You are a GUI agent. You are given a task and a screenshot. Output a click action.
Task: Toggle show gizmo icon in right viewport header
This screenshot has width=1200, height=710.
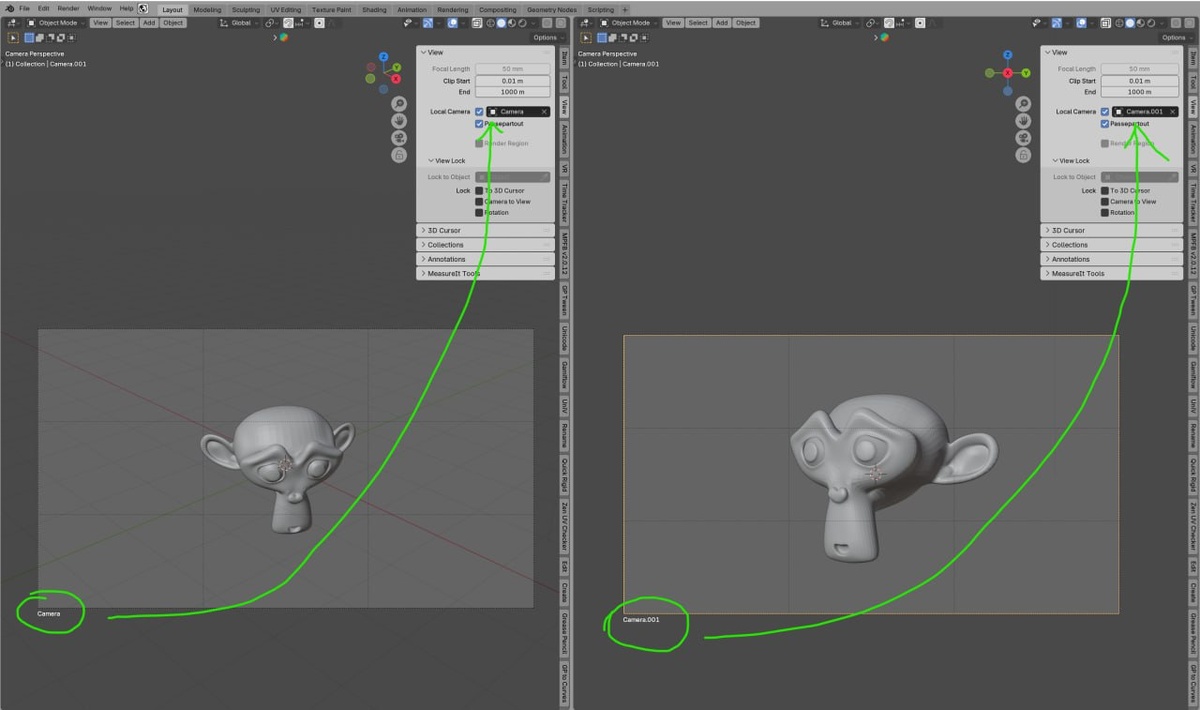coord(1056,22)
